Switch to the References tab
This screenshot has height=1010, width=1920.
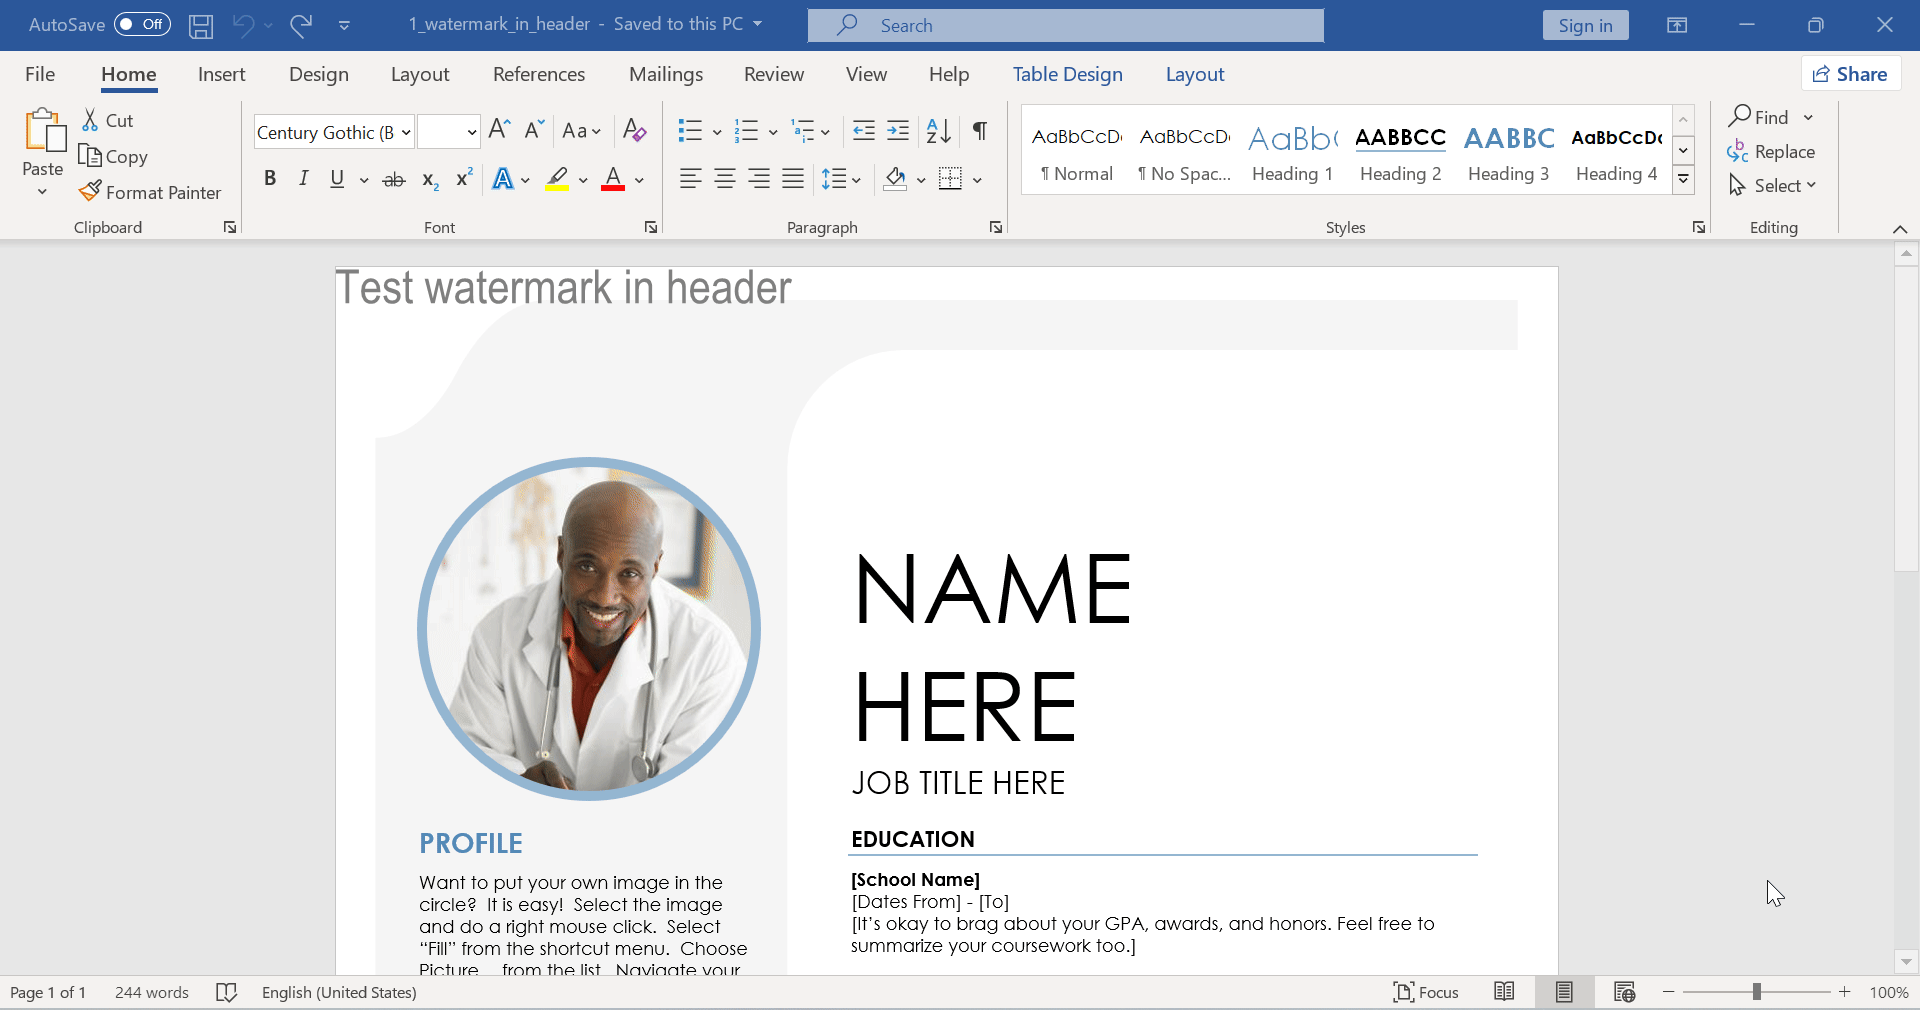pos(539,73)
